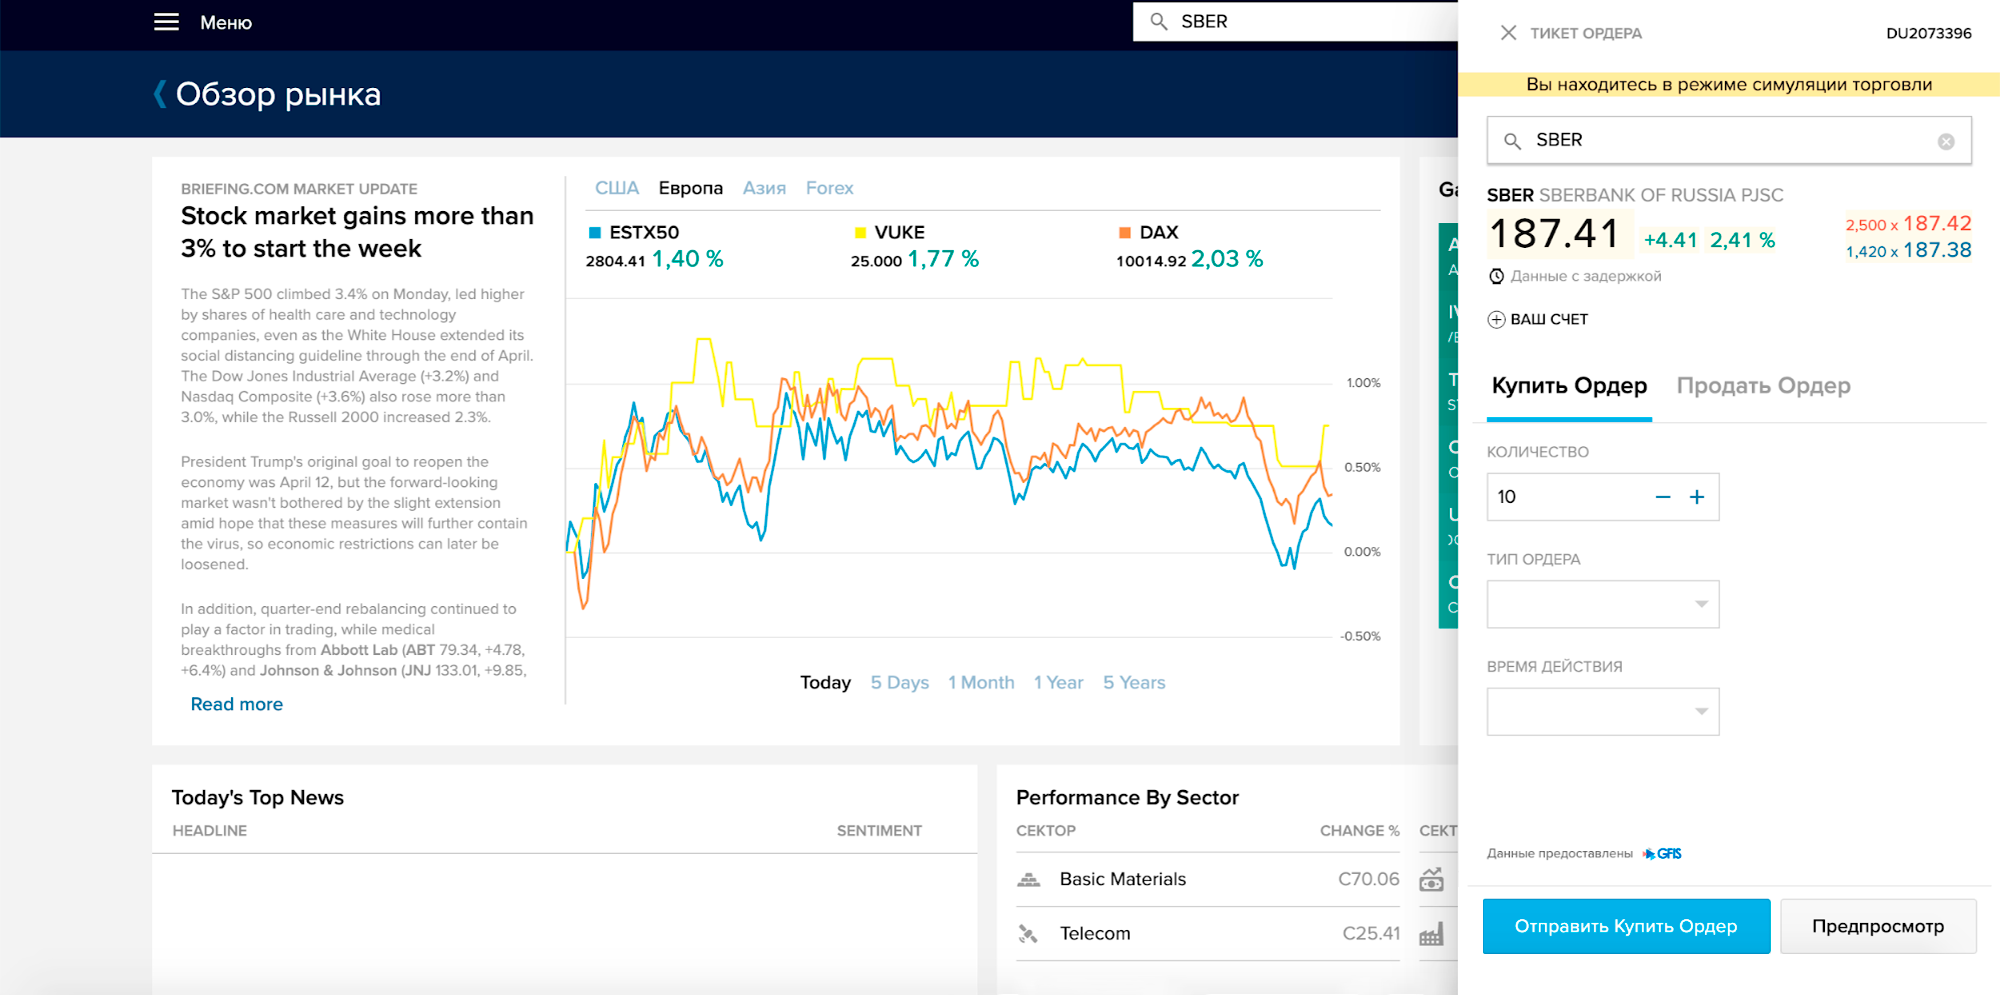Click the ESTX50 blue legend swatch

(x=595, y=233)
